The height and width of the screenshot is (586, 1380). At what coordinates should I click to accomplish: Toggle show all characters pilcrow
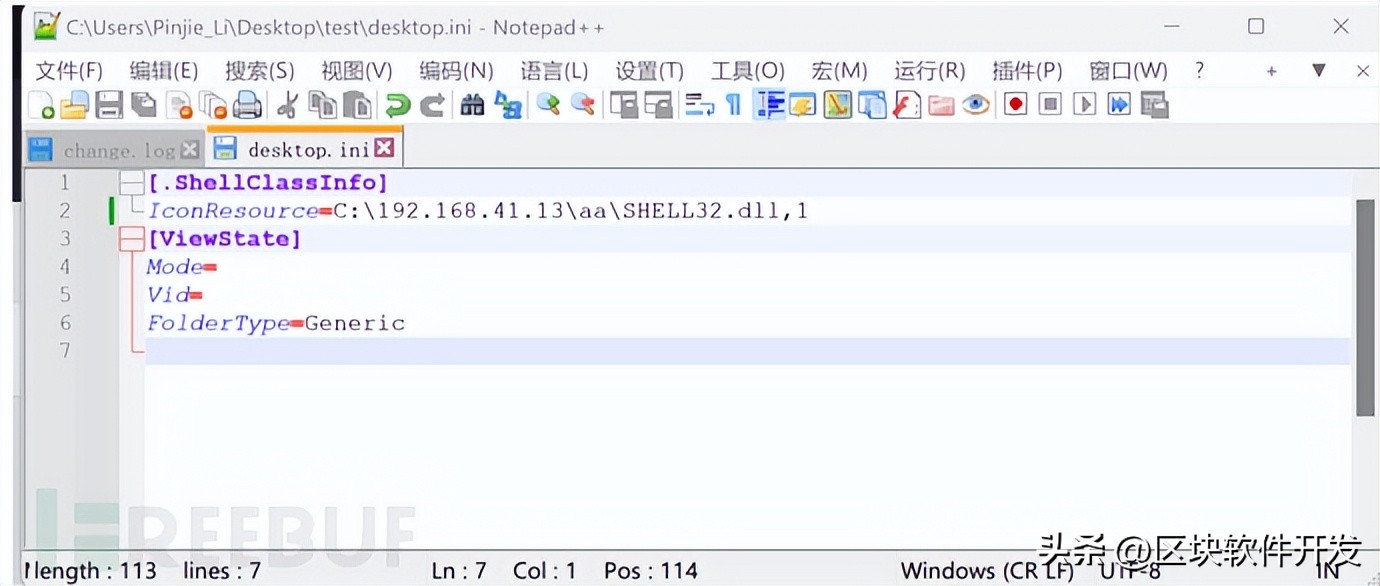(733, 105)
